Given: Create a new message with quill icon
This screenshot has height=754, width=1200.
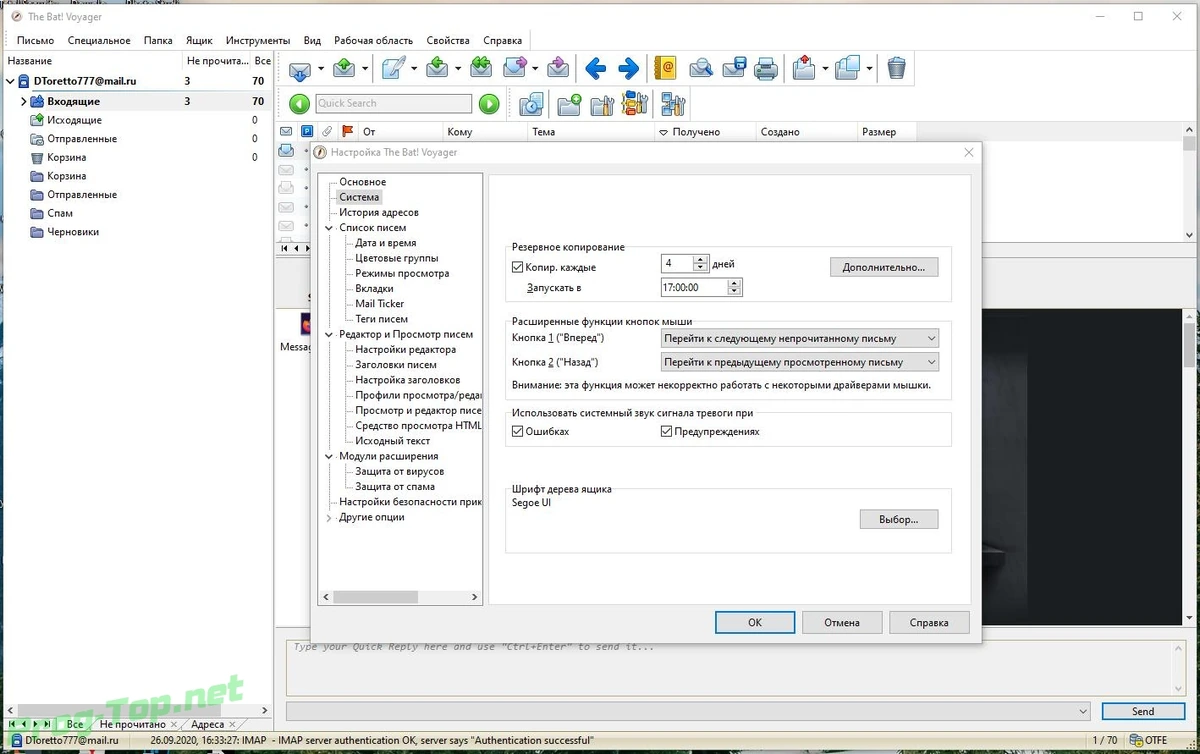Looking at the screenshot, I should coord(393,68).
